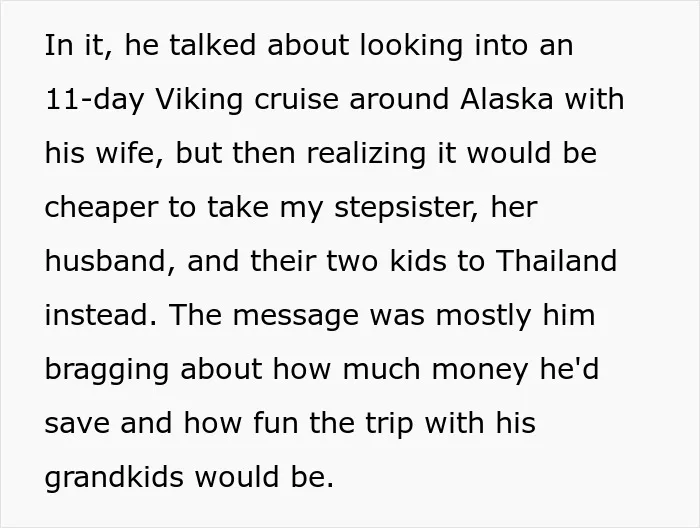
Task: Click the word "grandkids" on the last line
Action: pyautogui.click(x=114, y=477)
